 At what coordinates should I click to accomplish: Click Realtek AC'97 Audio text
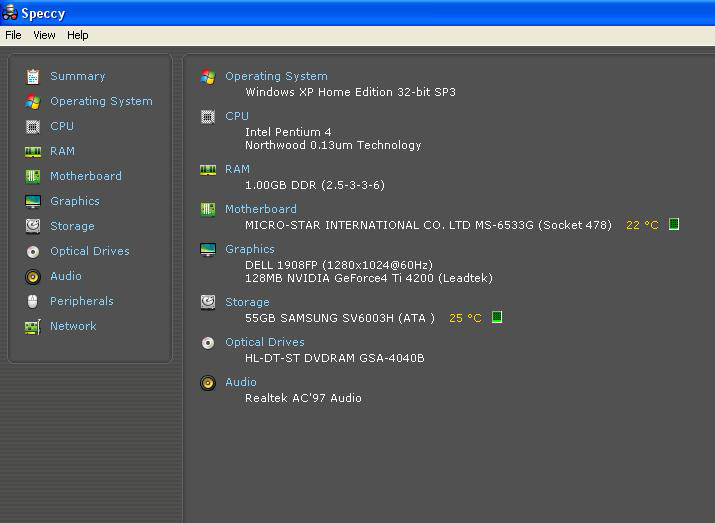(x=303, y=398)
